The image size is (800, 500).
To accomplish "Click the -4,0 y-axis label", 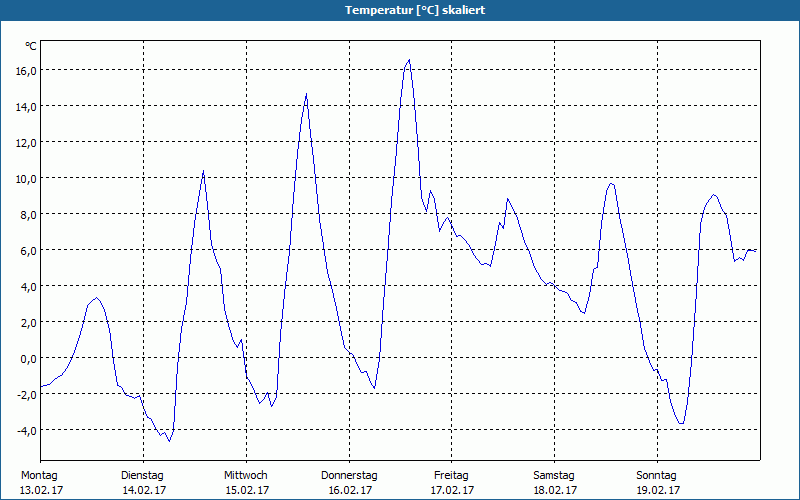I will [x=26, y=431].
